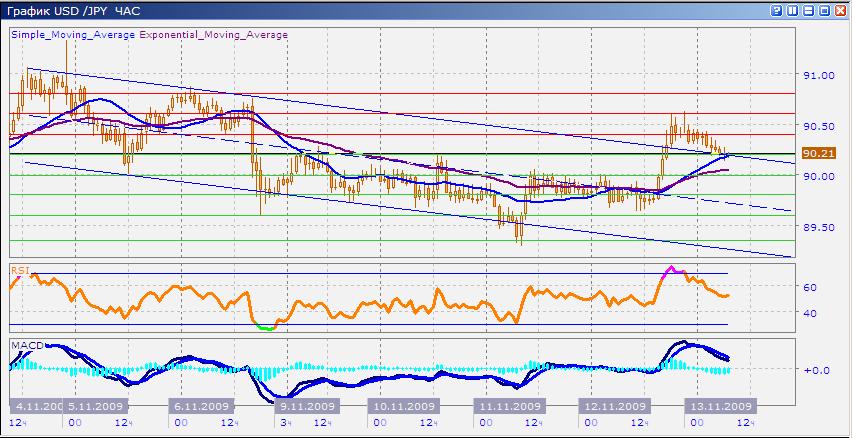The width and height of the screenshot is (852, 438).
Task: Click the MACD indicator panel label
Action: (x=25, y=345)
